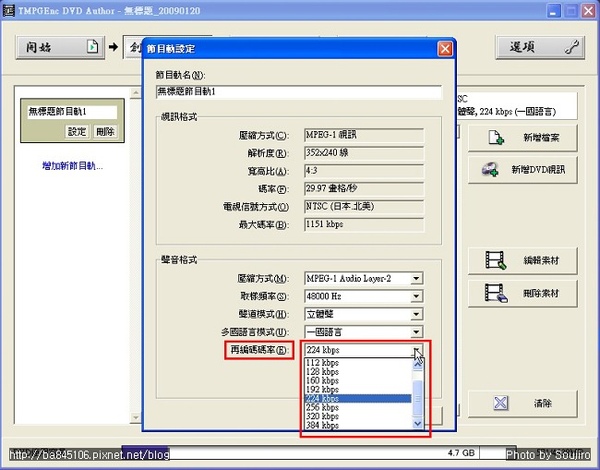Select 384 kbps in bitrate list

click(358, 425)
